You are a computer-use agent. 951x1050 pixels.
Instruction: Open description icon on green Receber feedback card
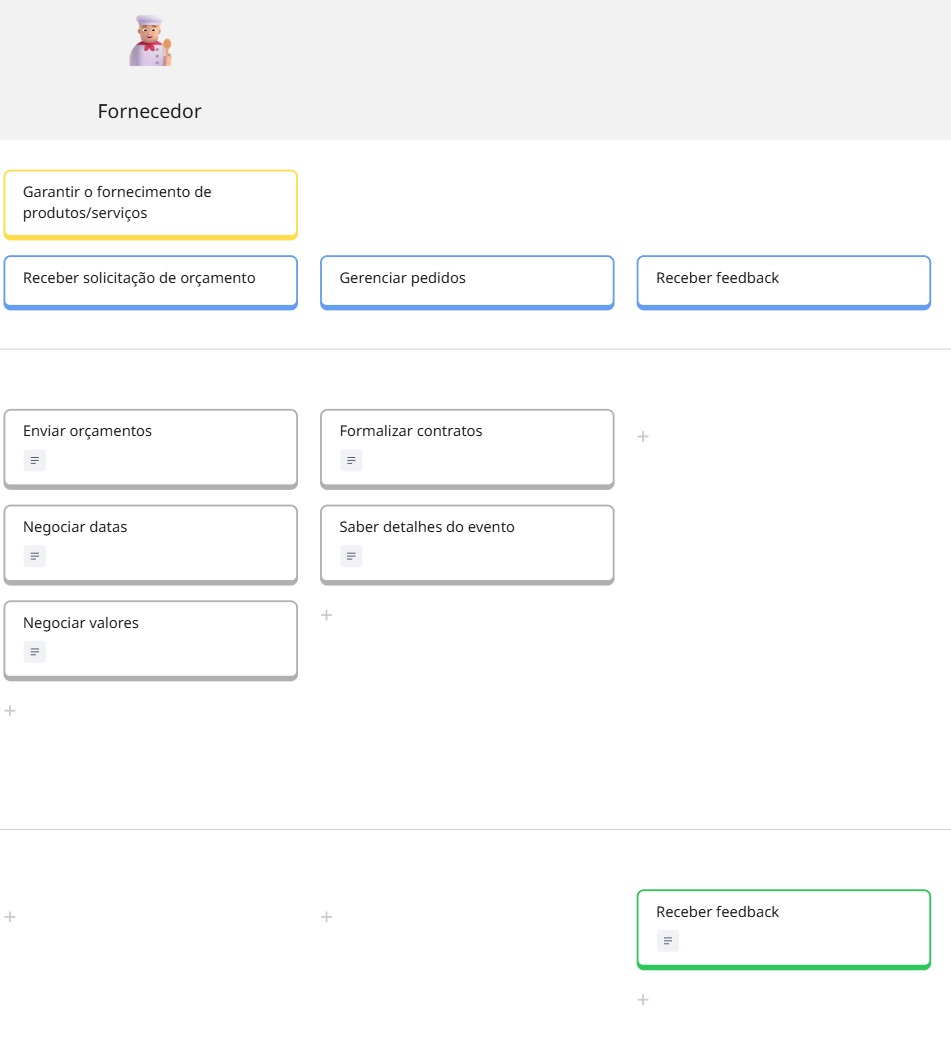[x=668, y=941]
